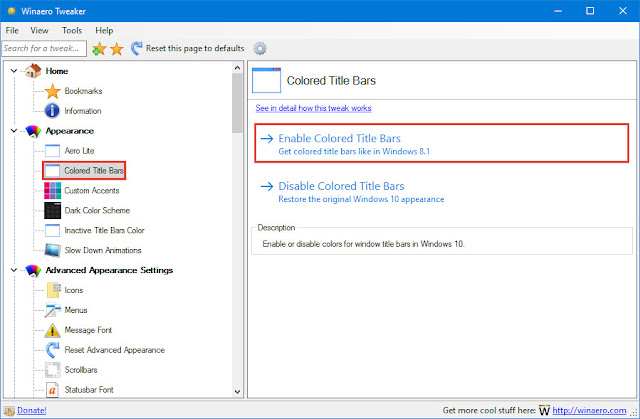
Task: Click the Information blue icon
Action: (52, 111)
